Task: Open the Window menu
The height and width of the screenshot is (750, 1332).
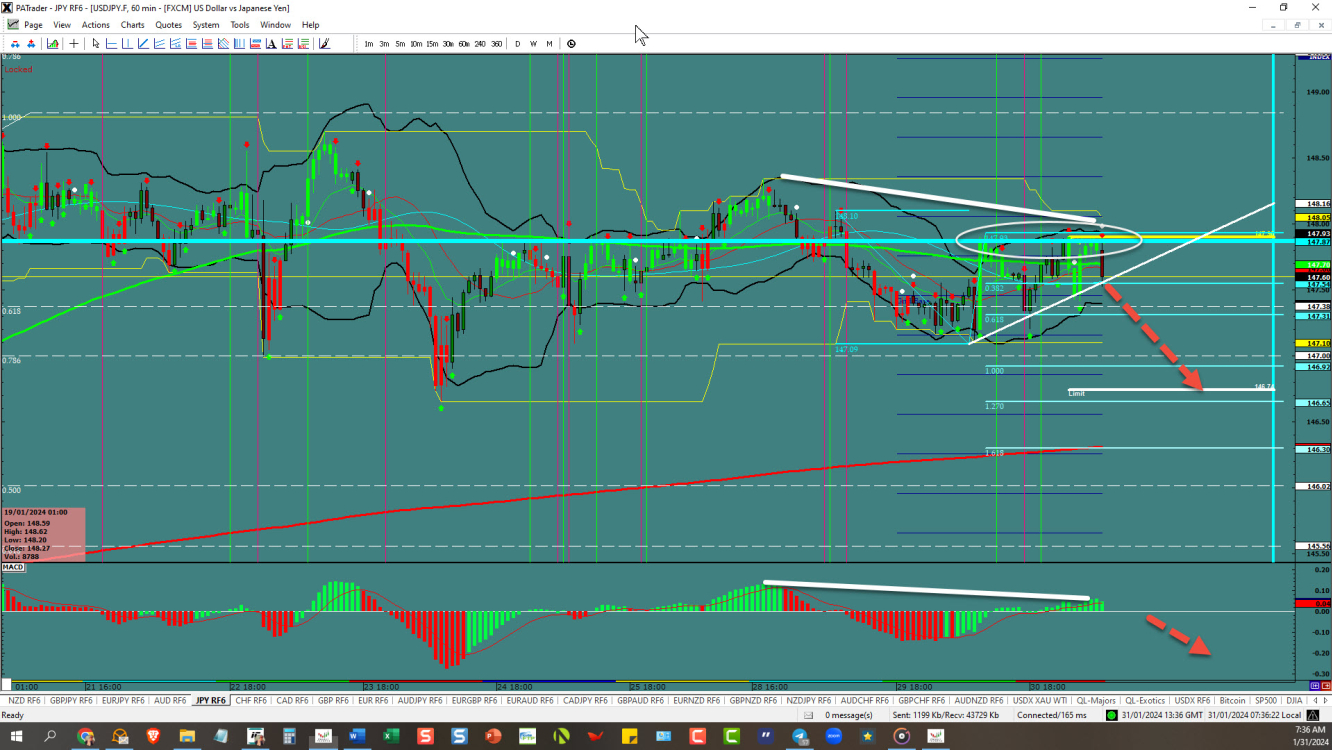Action: tap(275, 25)
